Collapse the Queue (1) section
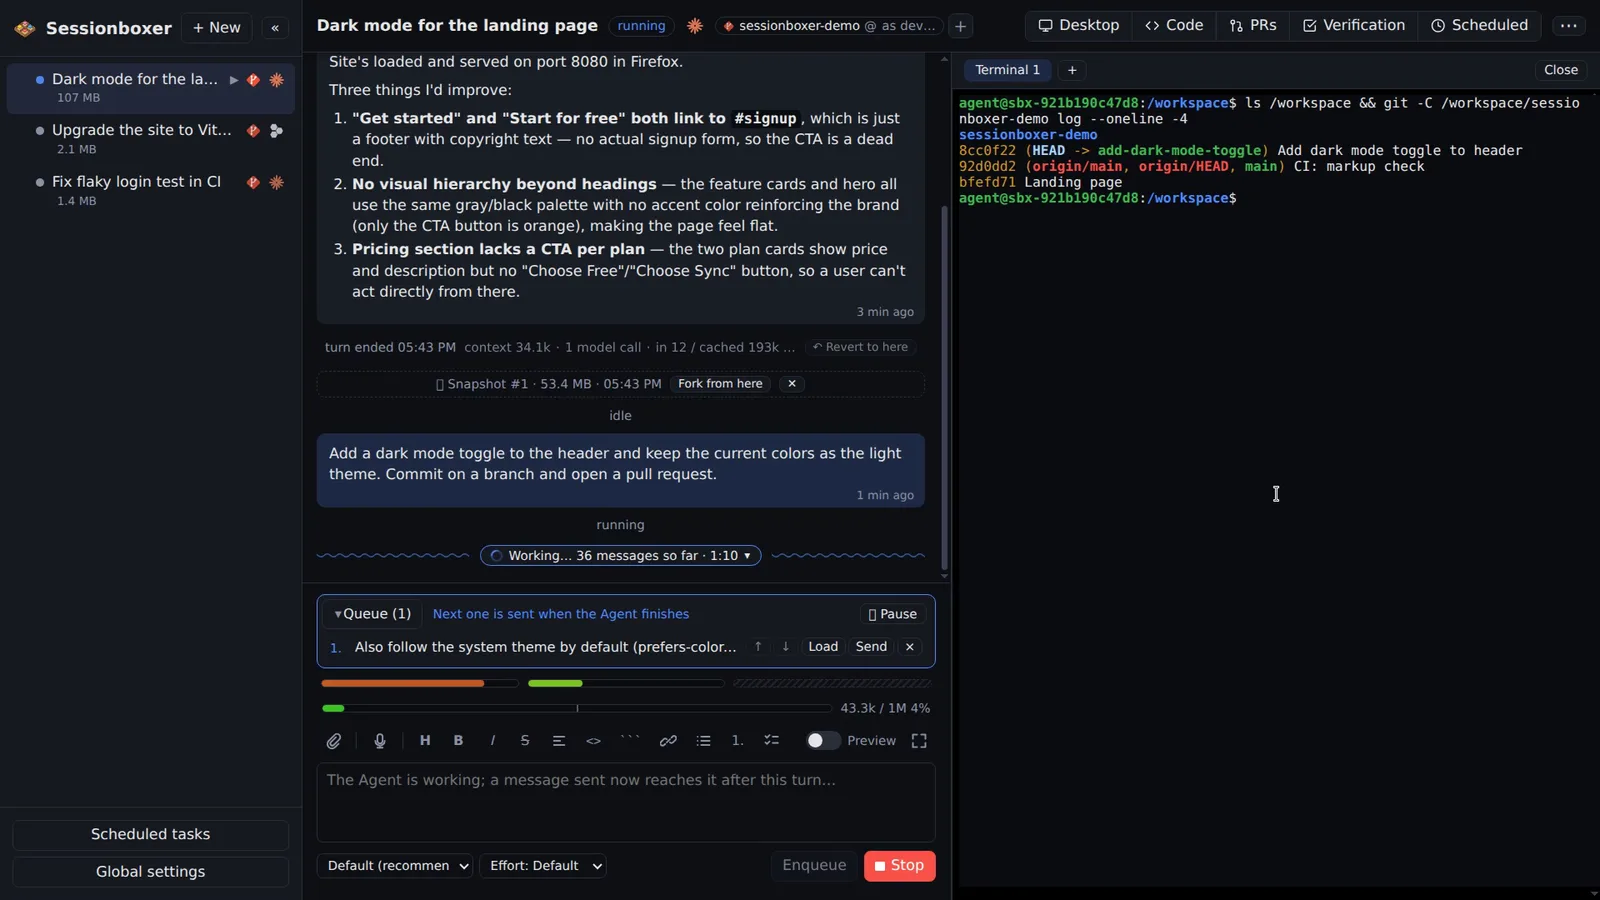1600x900 pixels. pos(372,614)
